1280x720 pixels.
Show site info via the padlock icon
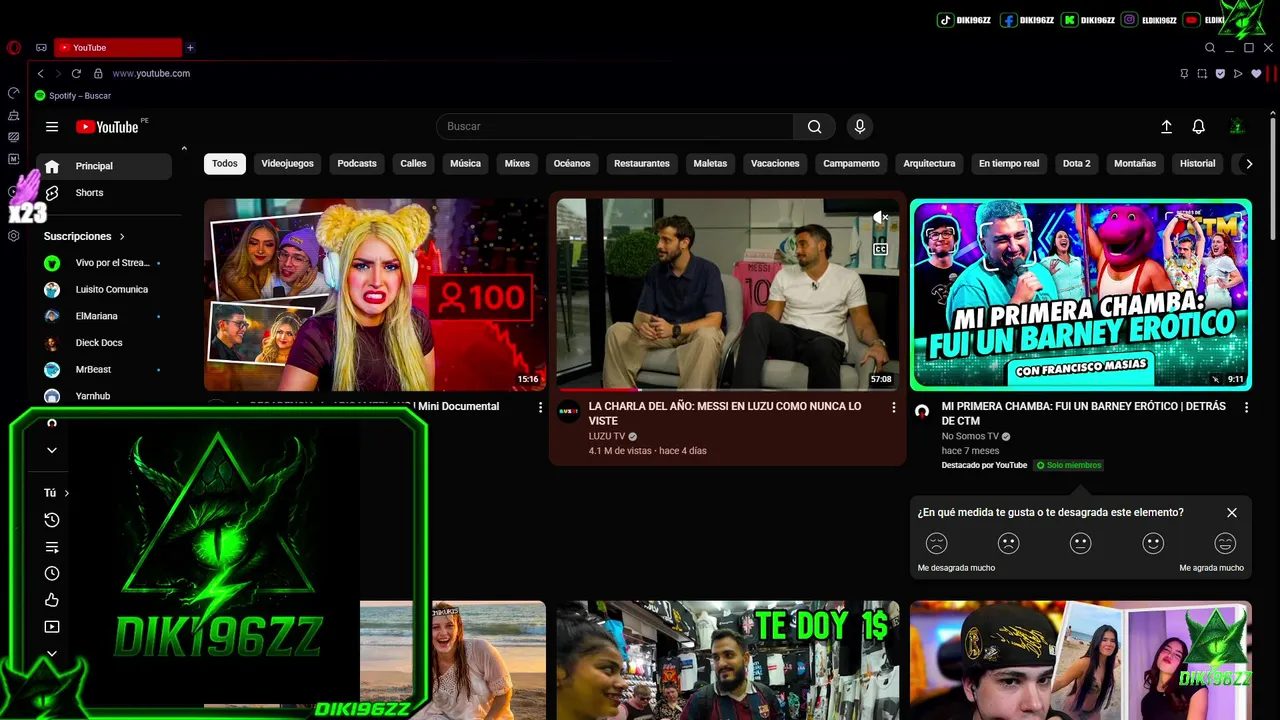point(98,73)
